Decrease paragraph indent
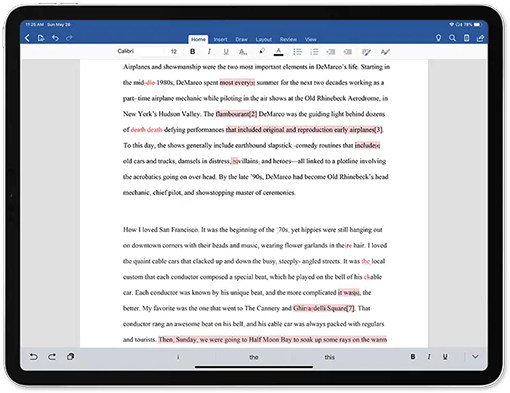The image size is (510, 393). point(331,52)
